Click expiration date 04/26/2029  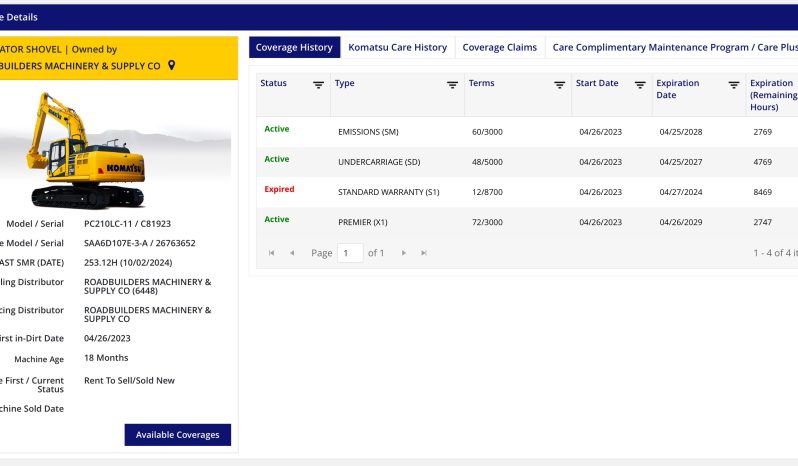point(680,222)
